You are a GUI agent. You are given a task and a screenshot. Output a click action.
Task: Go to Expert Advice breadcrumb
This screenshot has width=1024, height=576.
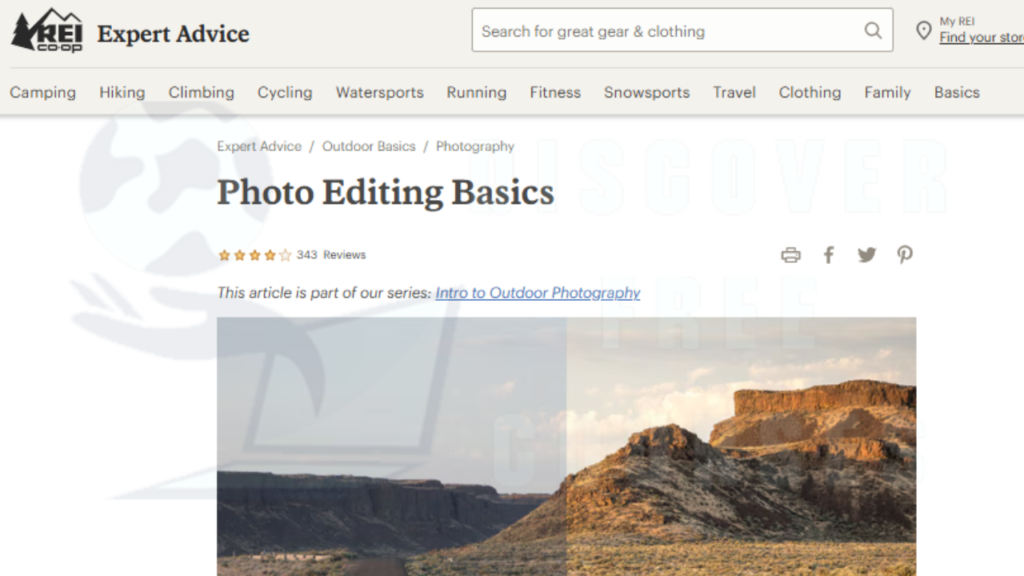pyautogui.click(x=259, y=146)
